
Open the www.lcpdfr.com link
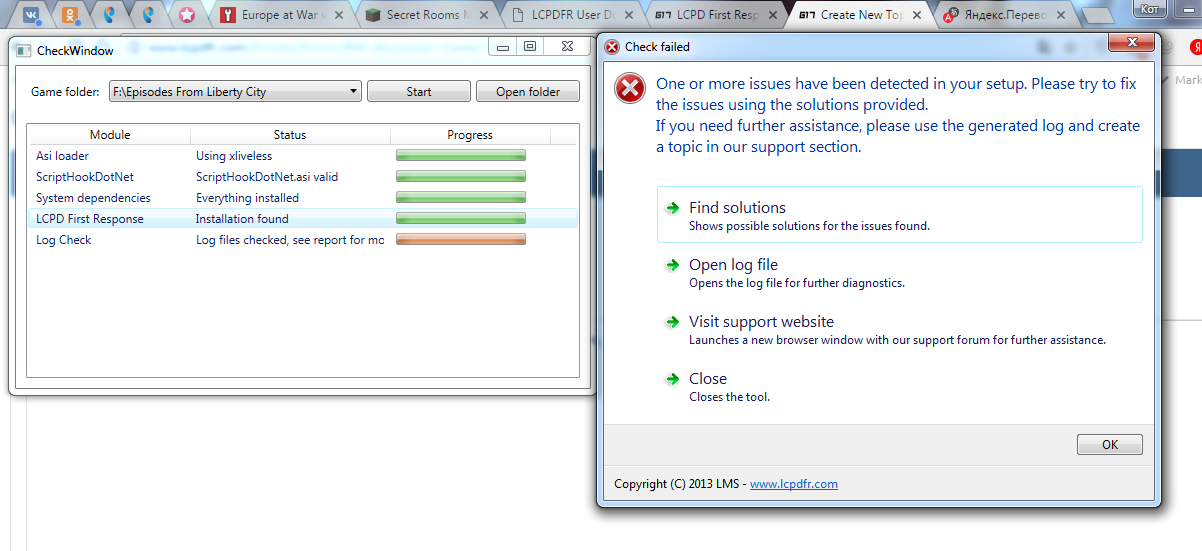click(794, 484)
